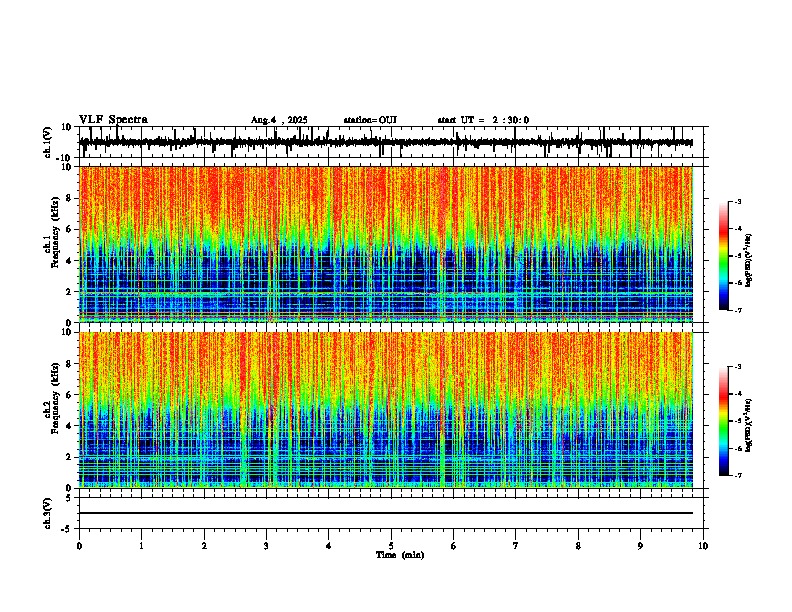Click the ch.1 "Frequency (kHz)" axis label
792x612 pixels.
(x=56, y=233)
